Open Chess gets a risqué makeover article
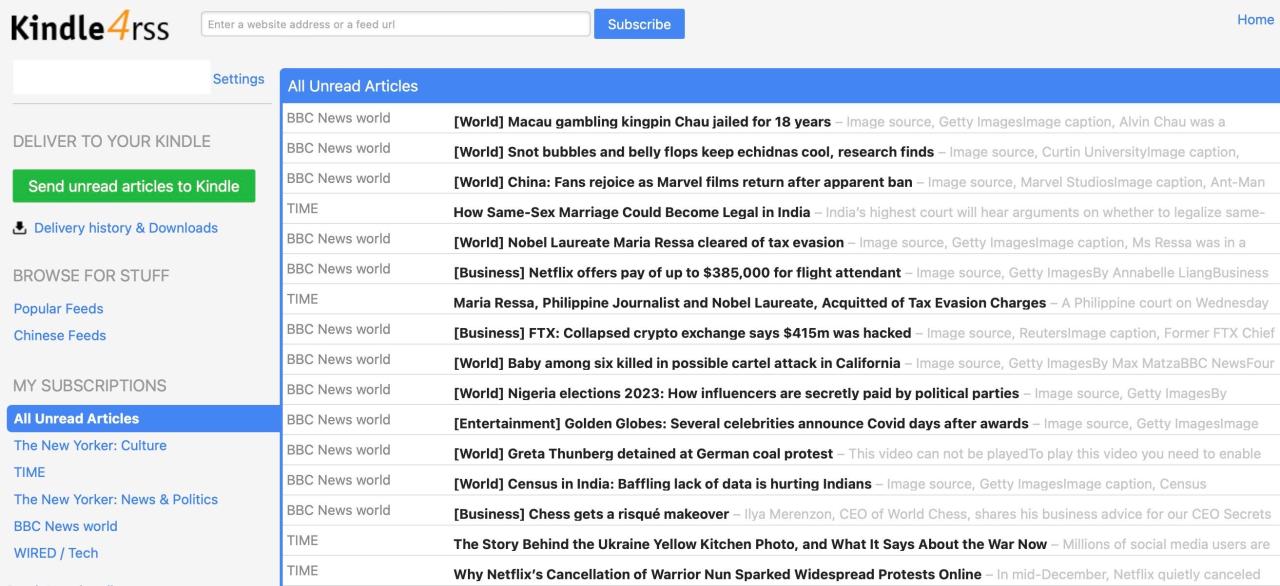This screenshot has width=1280, height=586. pos(591,514)
